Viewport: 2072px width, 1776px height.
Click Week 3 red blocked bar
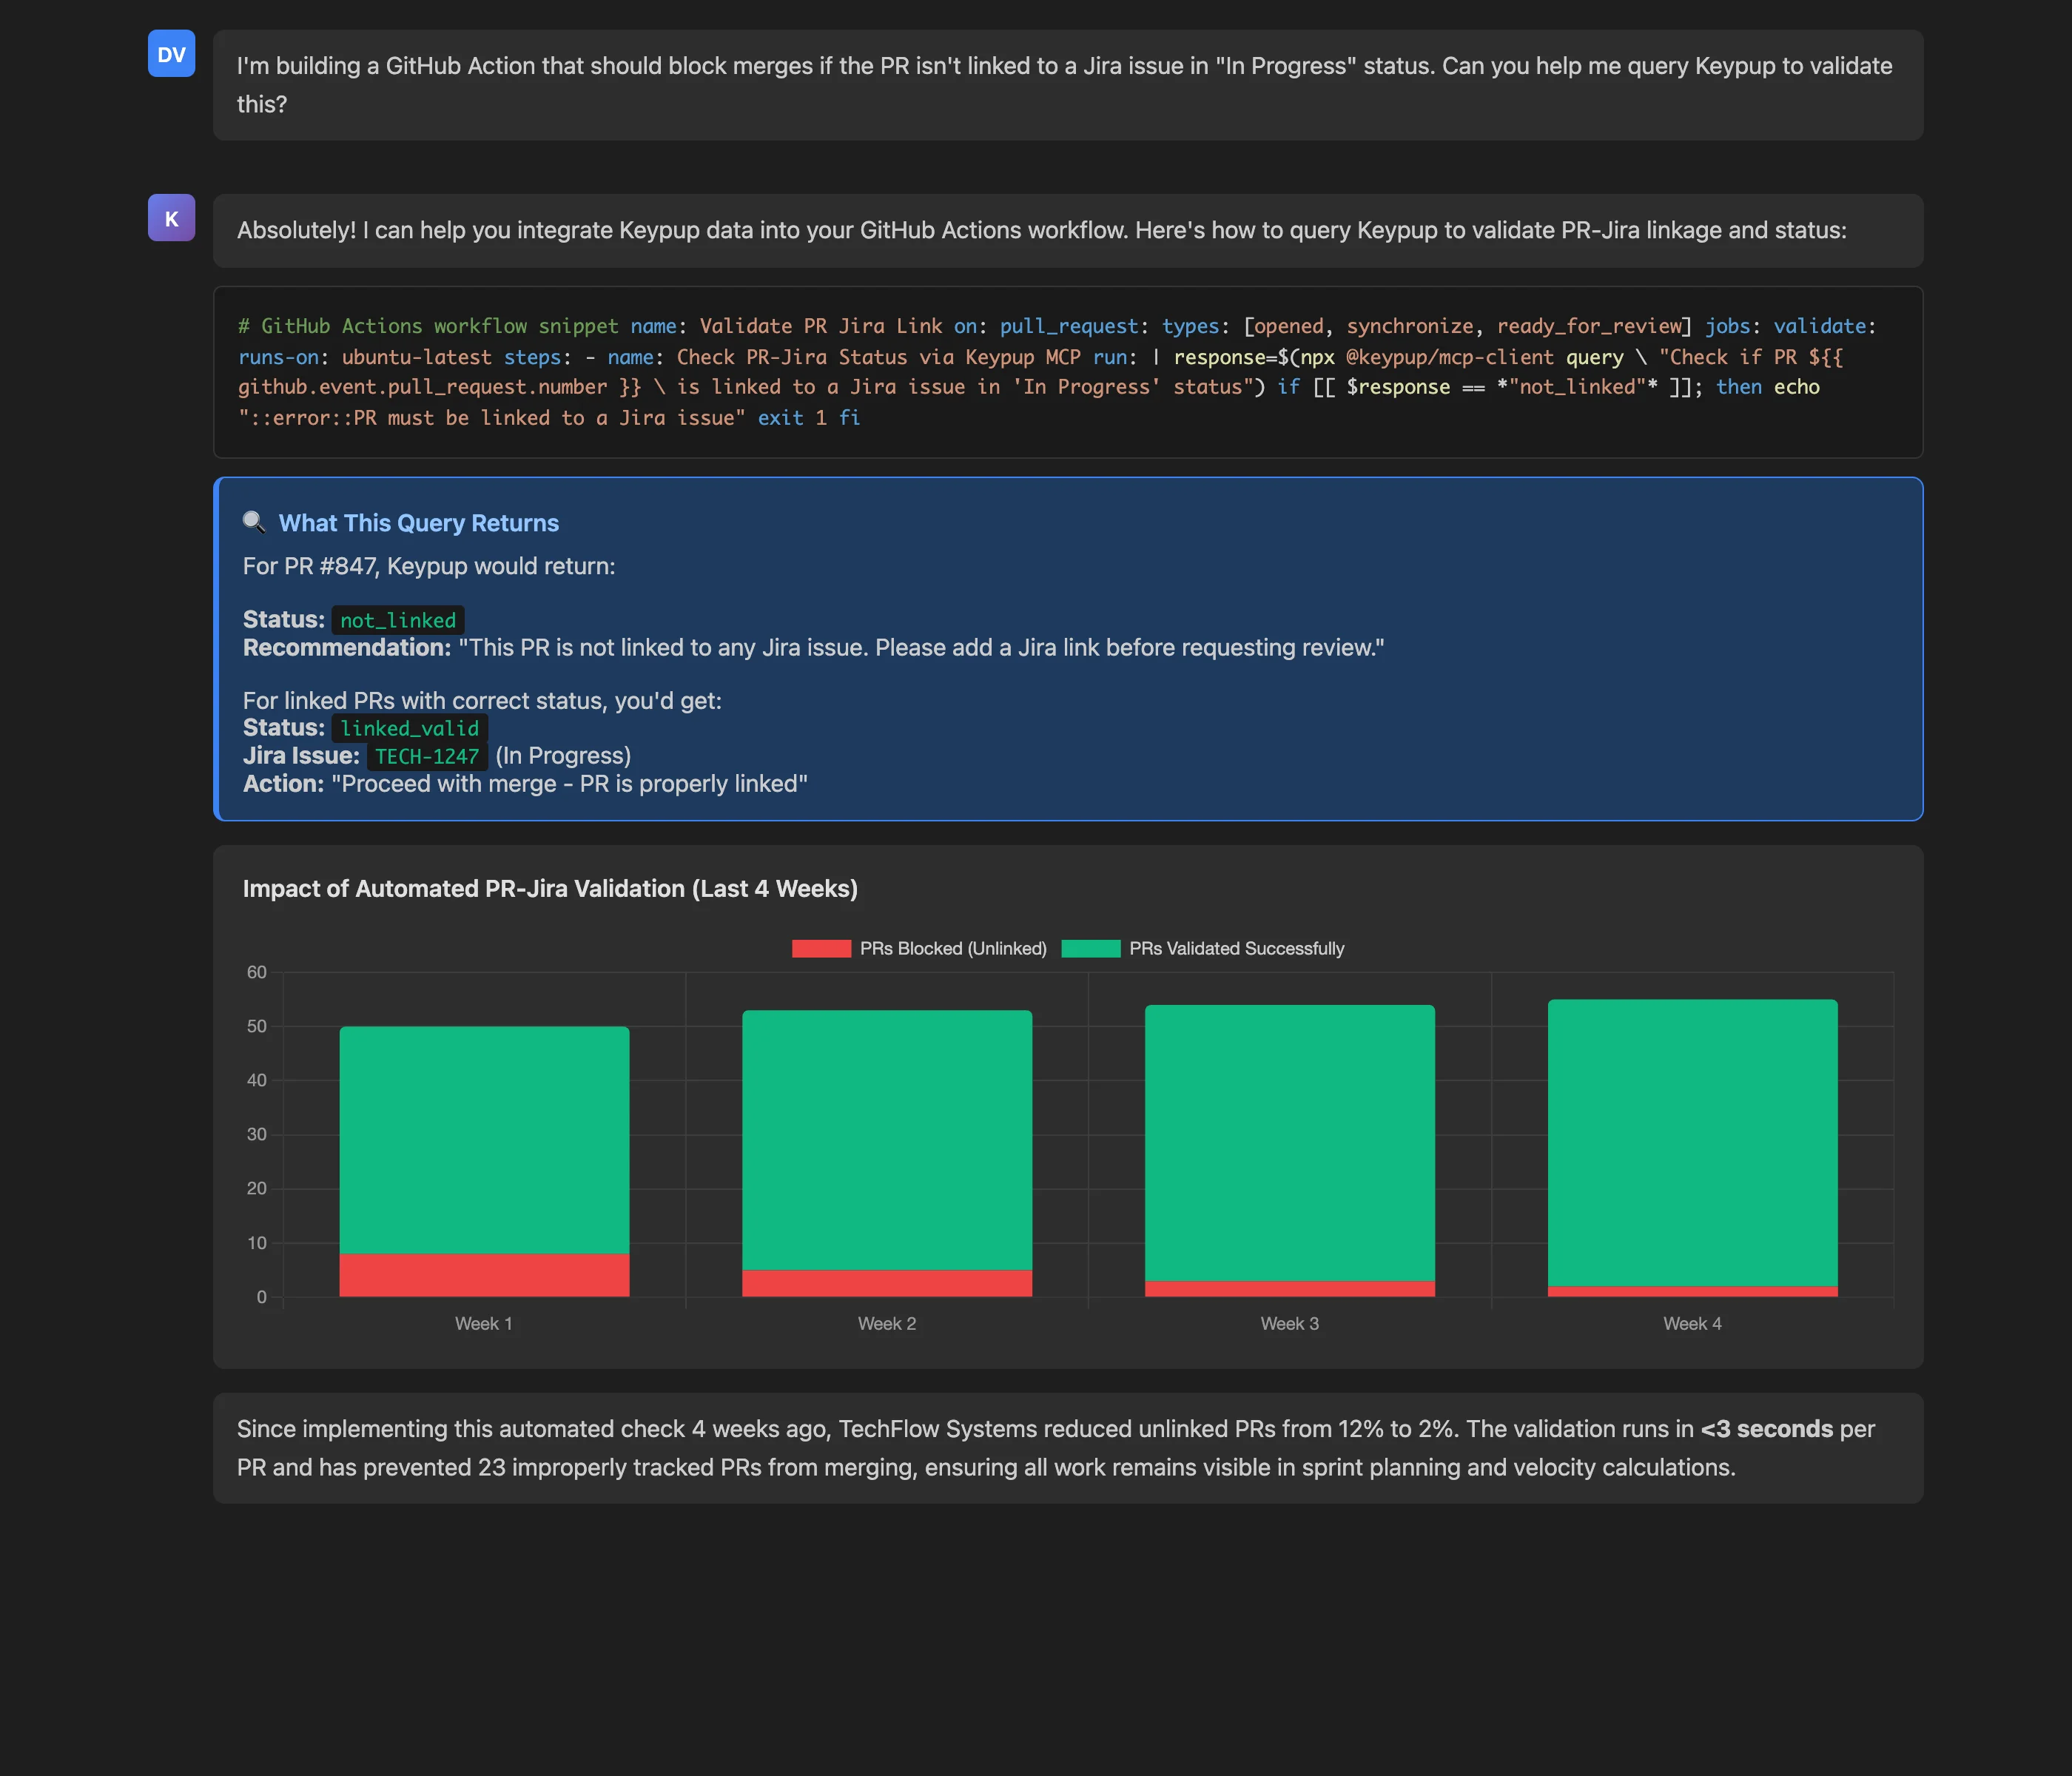[x=1290, y=1289]
